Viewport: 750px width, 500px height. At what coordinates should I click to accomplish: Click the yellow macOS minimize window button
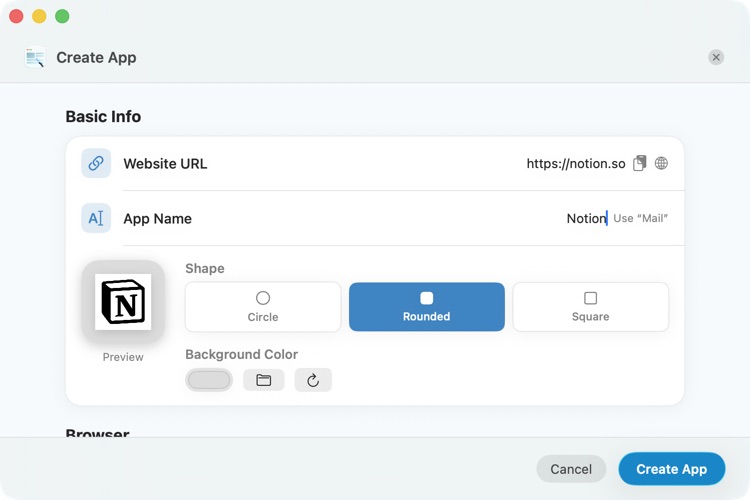tap(39, 16)
